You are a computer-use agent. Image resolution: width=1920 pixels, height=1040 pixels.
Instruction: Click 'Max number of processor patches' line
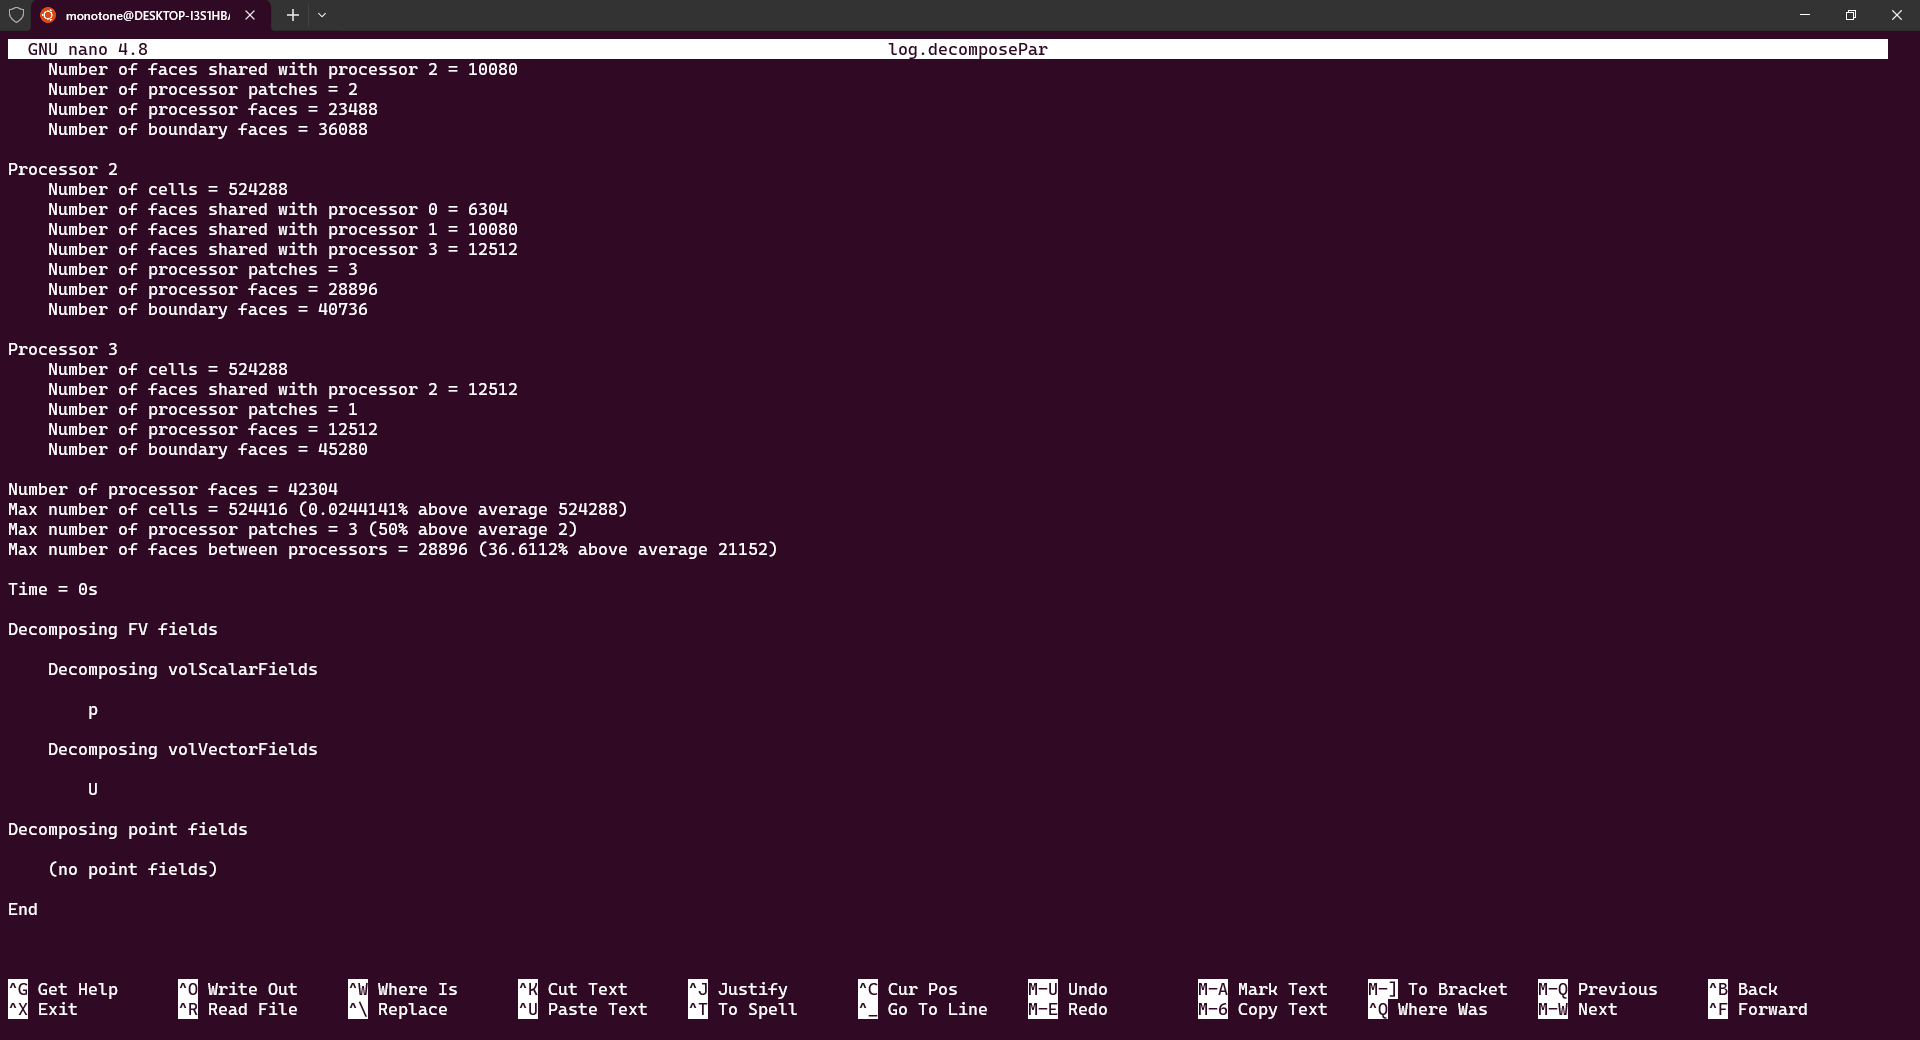tap(293, 529)
